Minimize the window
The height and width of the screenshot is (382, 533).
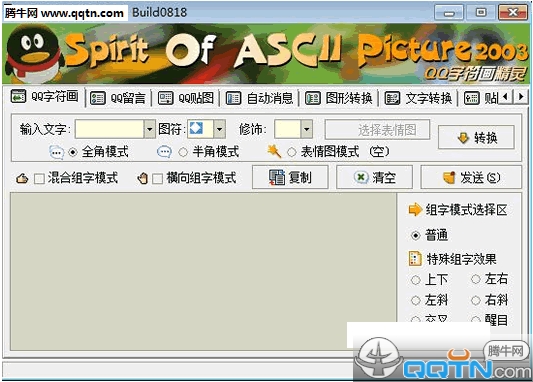click(x=449, y=13)
